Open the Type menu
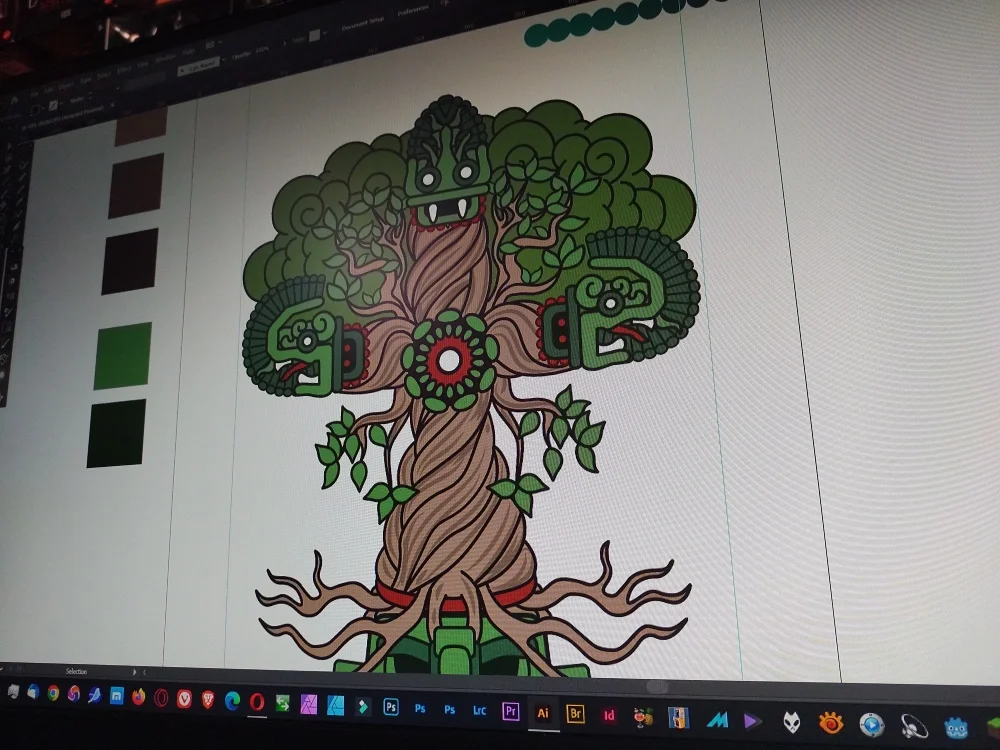Image resolution: width=1000 pixels, height=750 pixels. tap(85, 80)
